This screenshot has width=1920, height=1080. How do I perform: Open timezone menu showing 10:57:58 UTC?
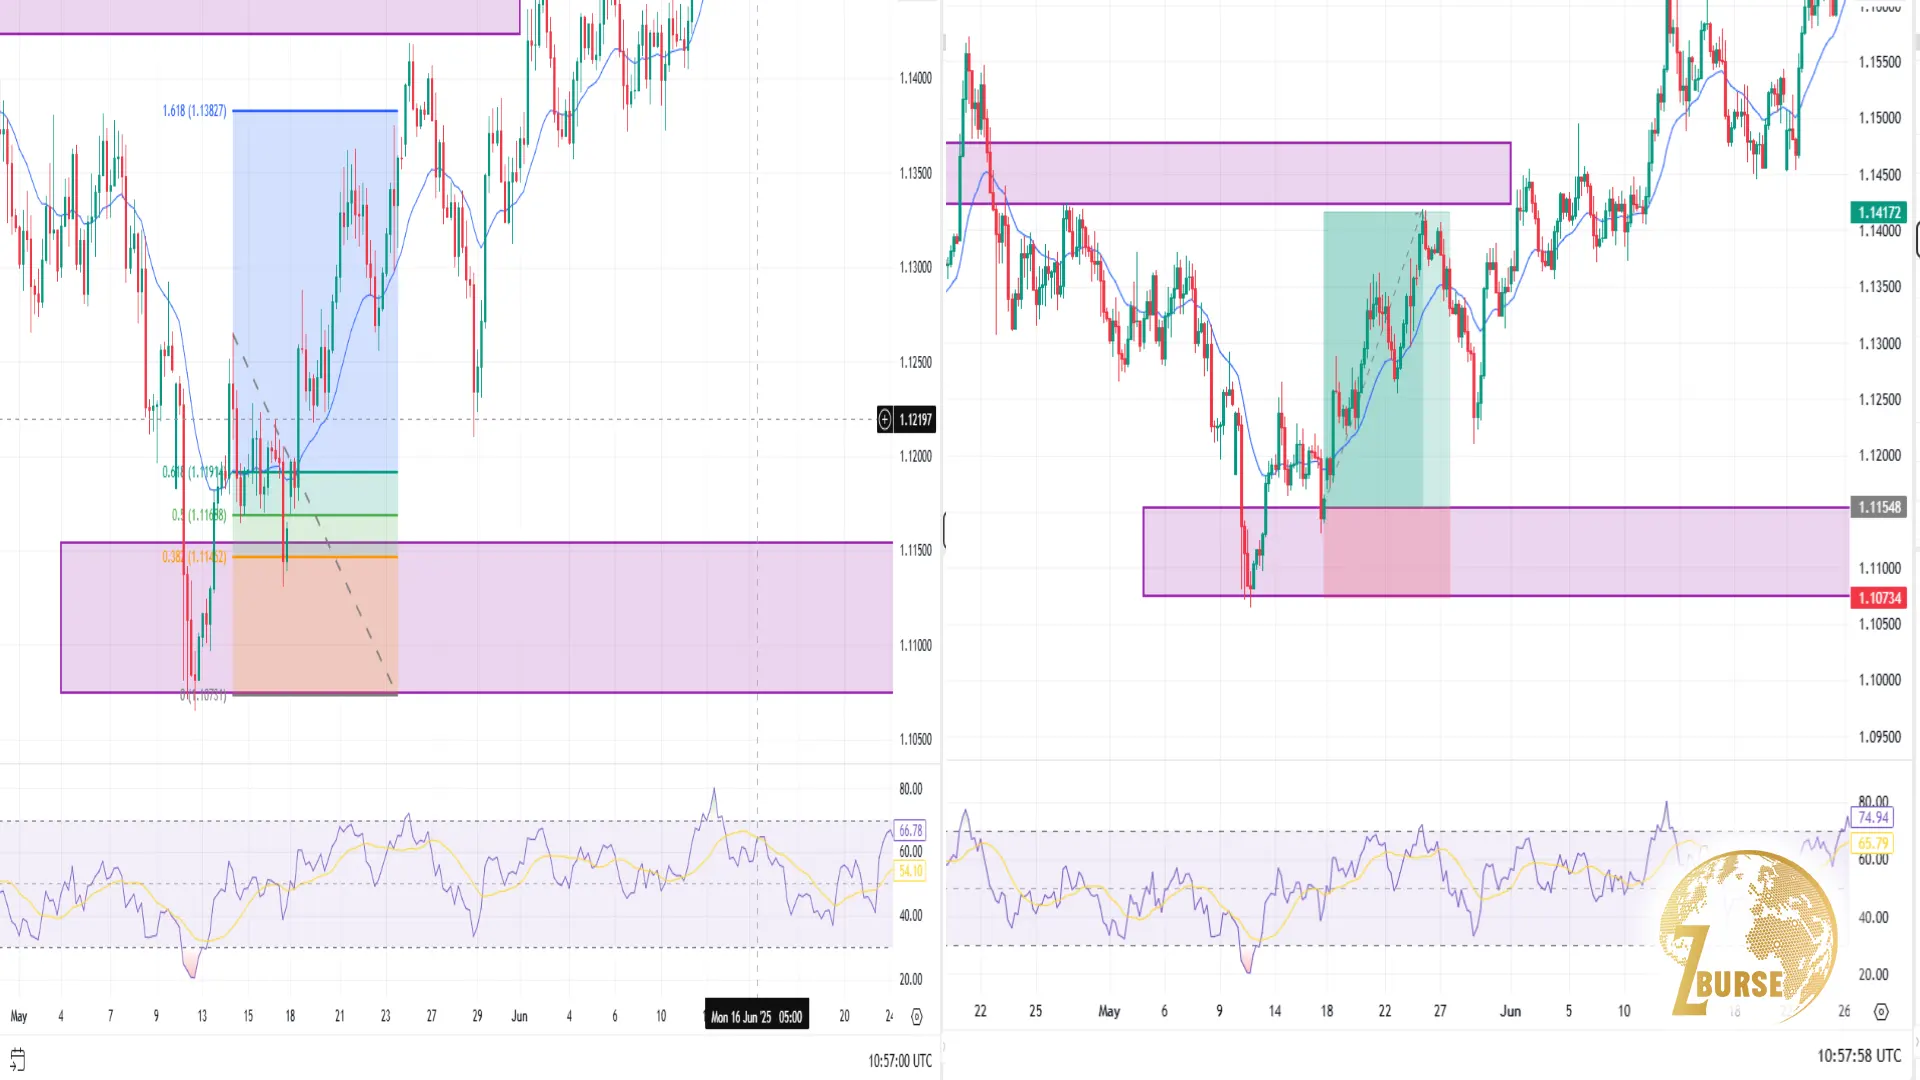pyautogui.click(x=1858, y=1056)
